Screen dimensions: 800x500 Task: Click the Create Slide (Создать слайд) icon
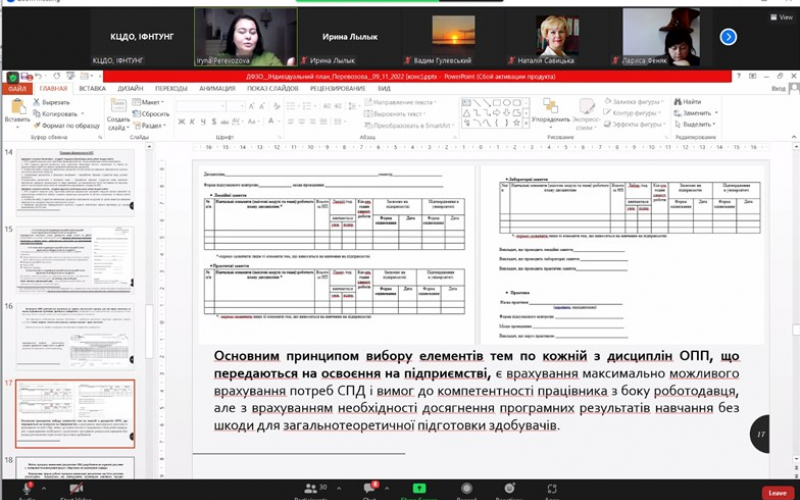coord(118,106)
